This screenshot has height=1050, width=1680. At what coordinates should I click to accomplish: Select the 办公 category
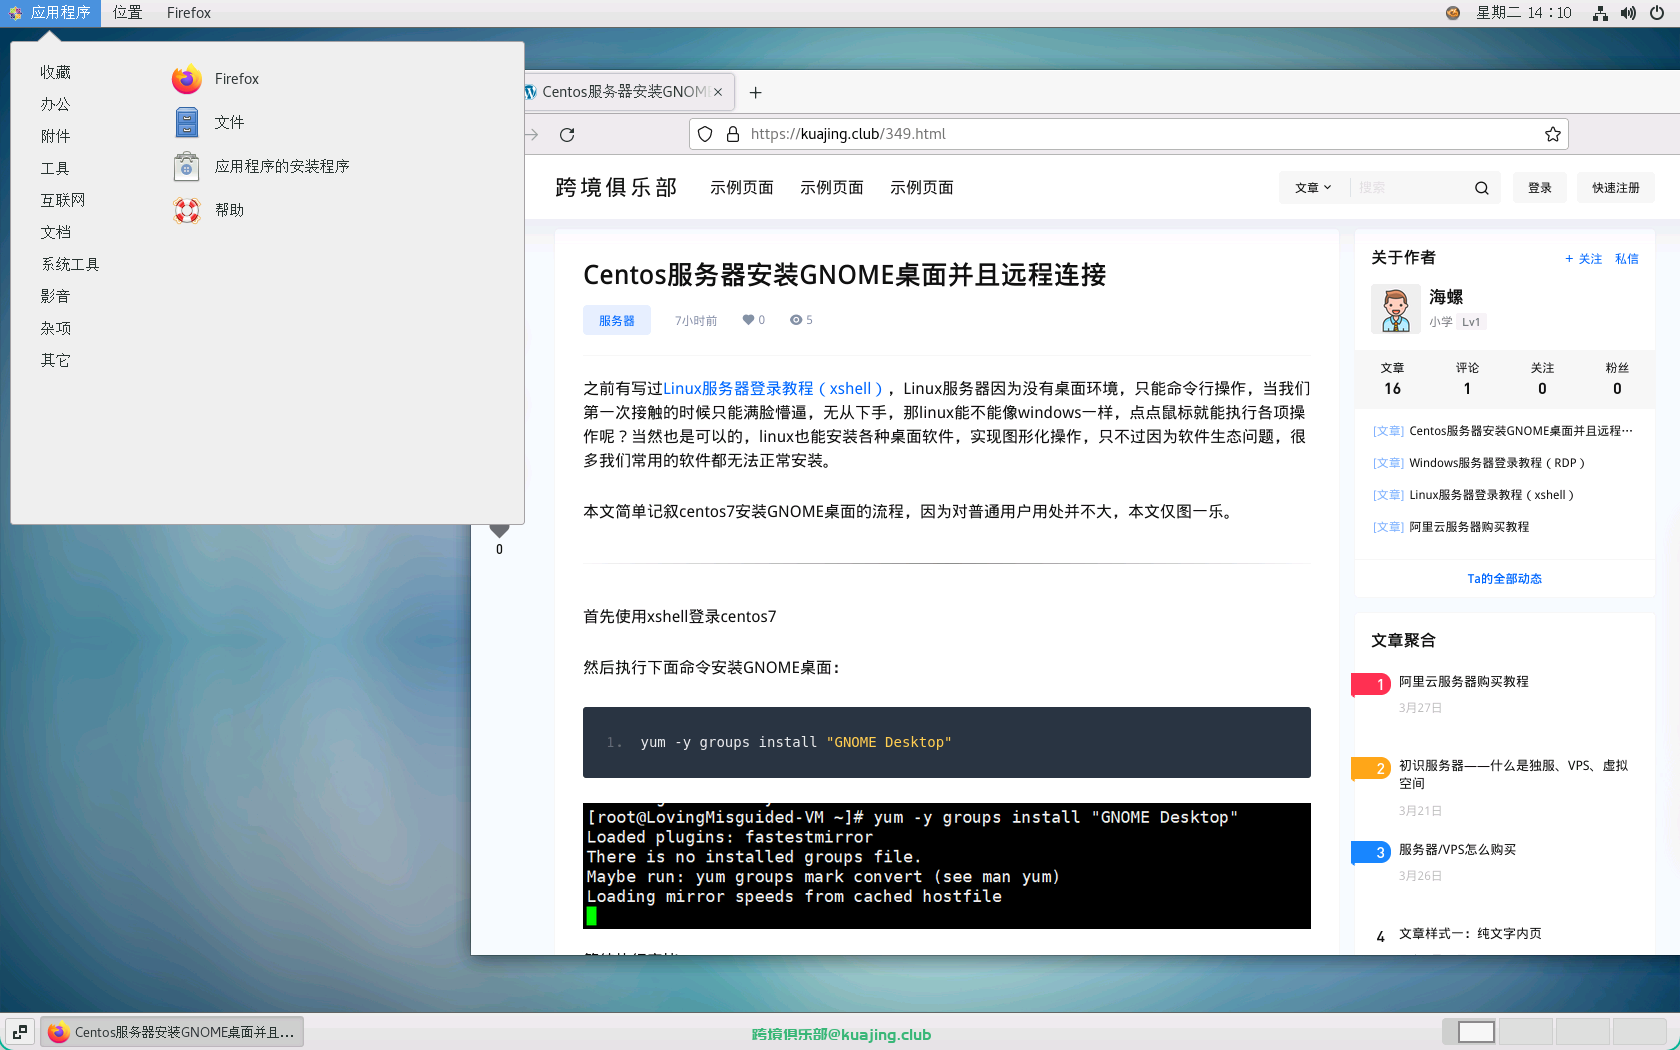pos(56,104)
